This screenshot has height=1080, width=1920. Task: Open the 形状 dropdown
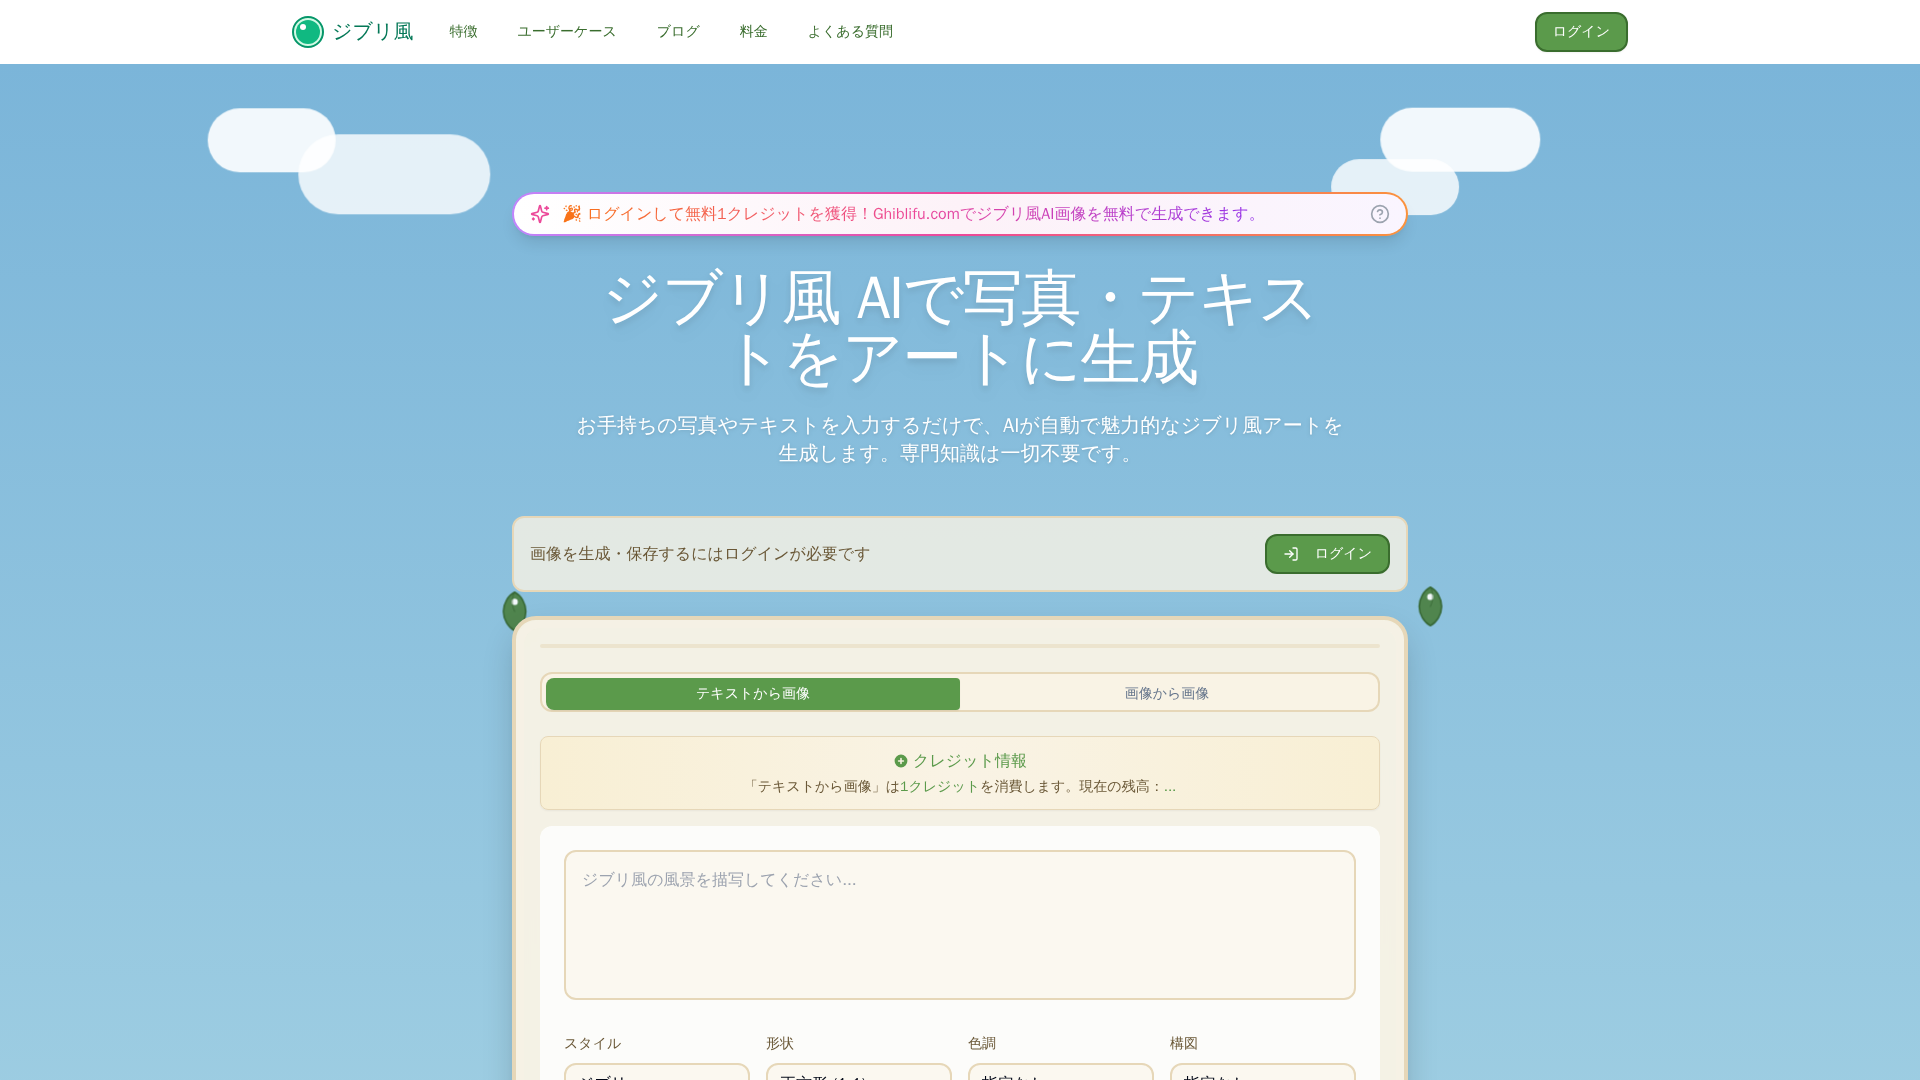(x=858, y=1072)
